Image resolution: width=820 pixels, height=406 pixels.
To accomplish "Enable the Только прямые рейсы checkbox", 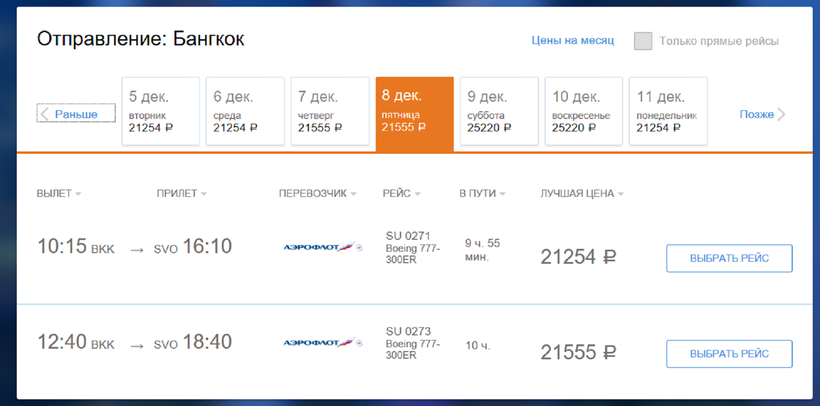I will 643,41.
